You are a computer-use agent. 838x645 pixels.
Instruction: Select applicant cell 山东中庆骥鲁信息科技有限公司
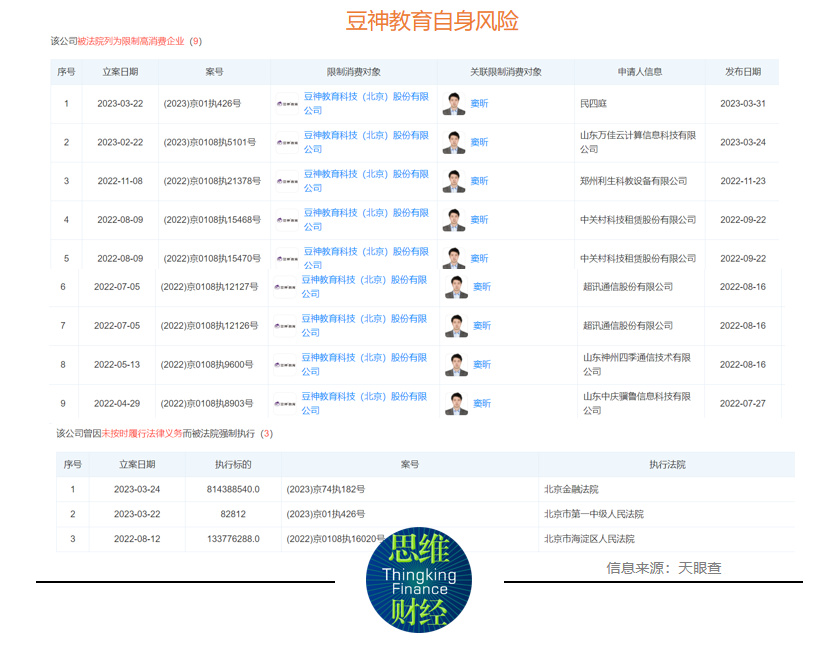(x=637, y=403)
